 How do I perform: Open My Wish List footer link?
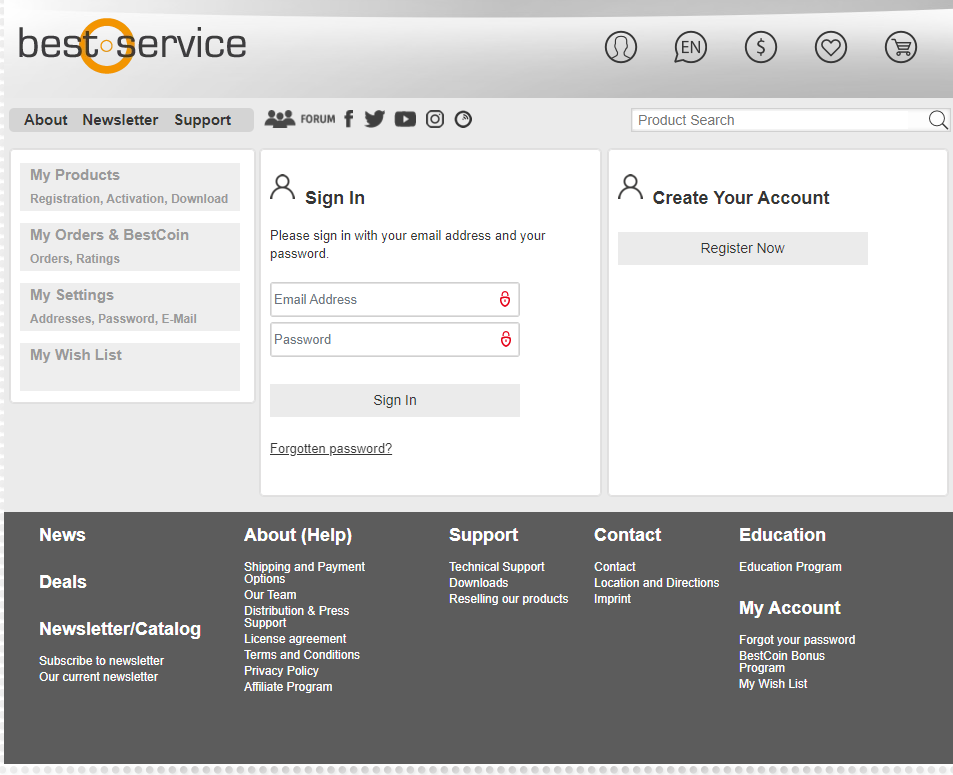[773, 684]
